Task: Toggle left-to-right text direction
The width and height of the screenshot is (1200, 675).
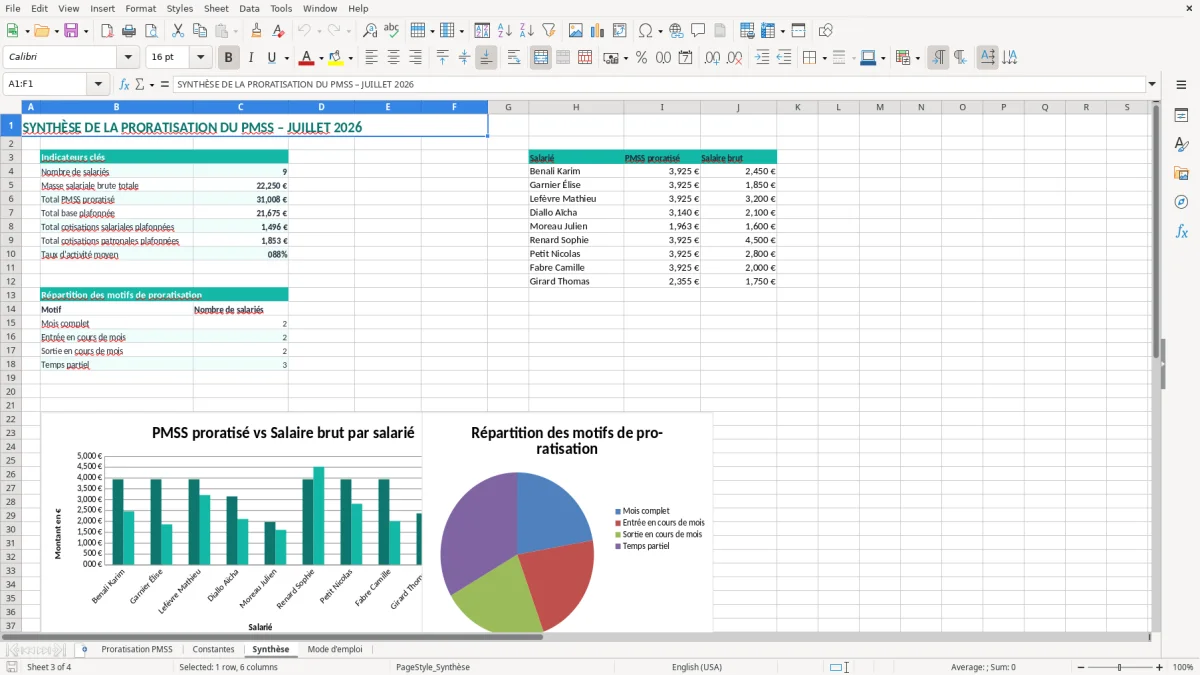Action: [938, 58]
